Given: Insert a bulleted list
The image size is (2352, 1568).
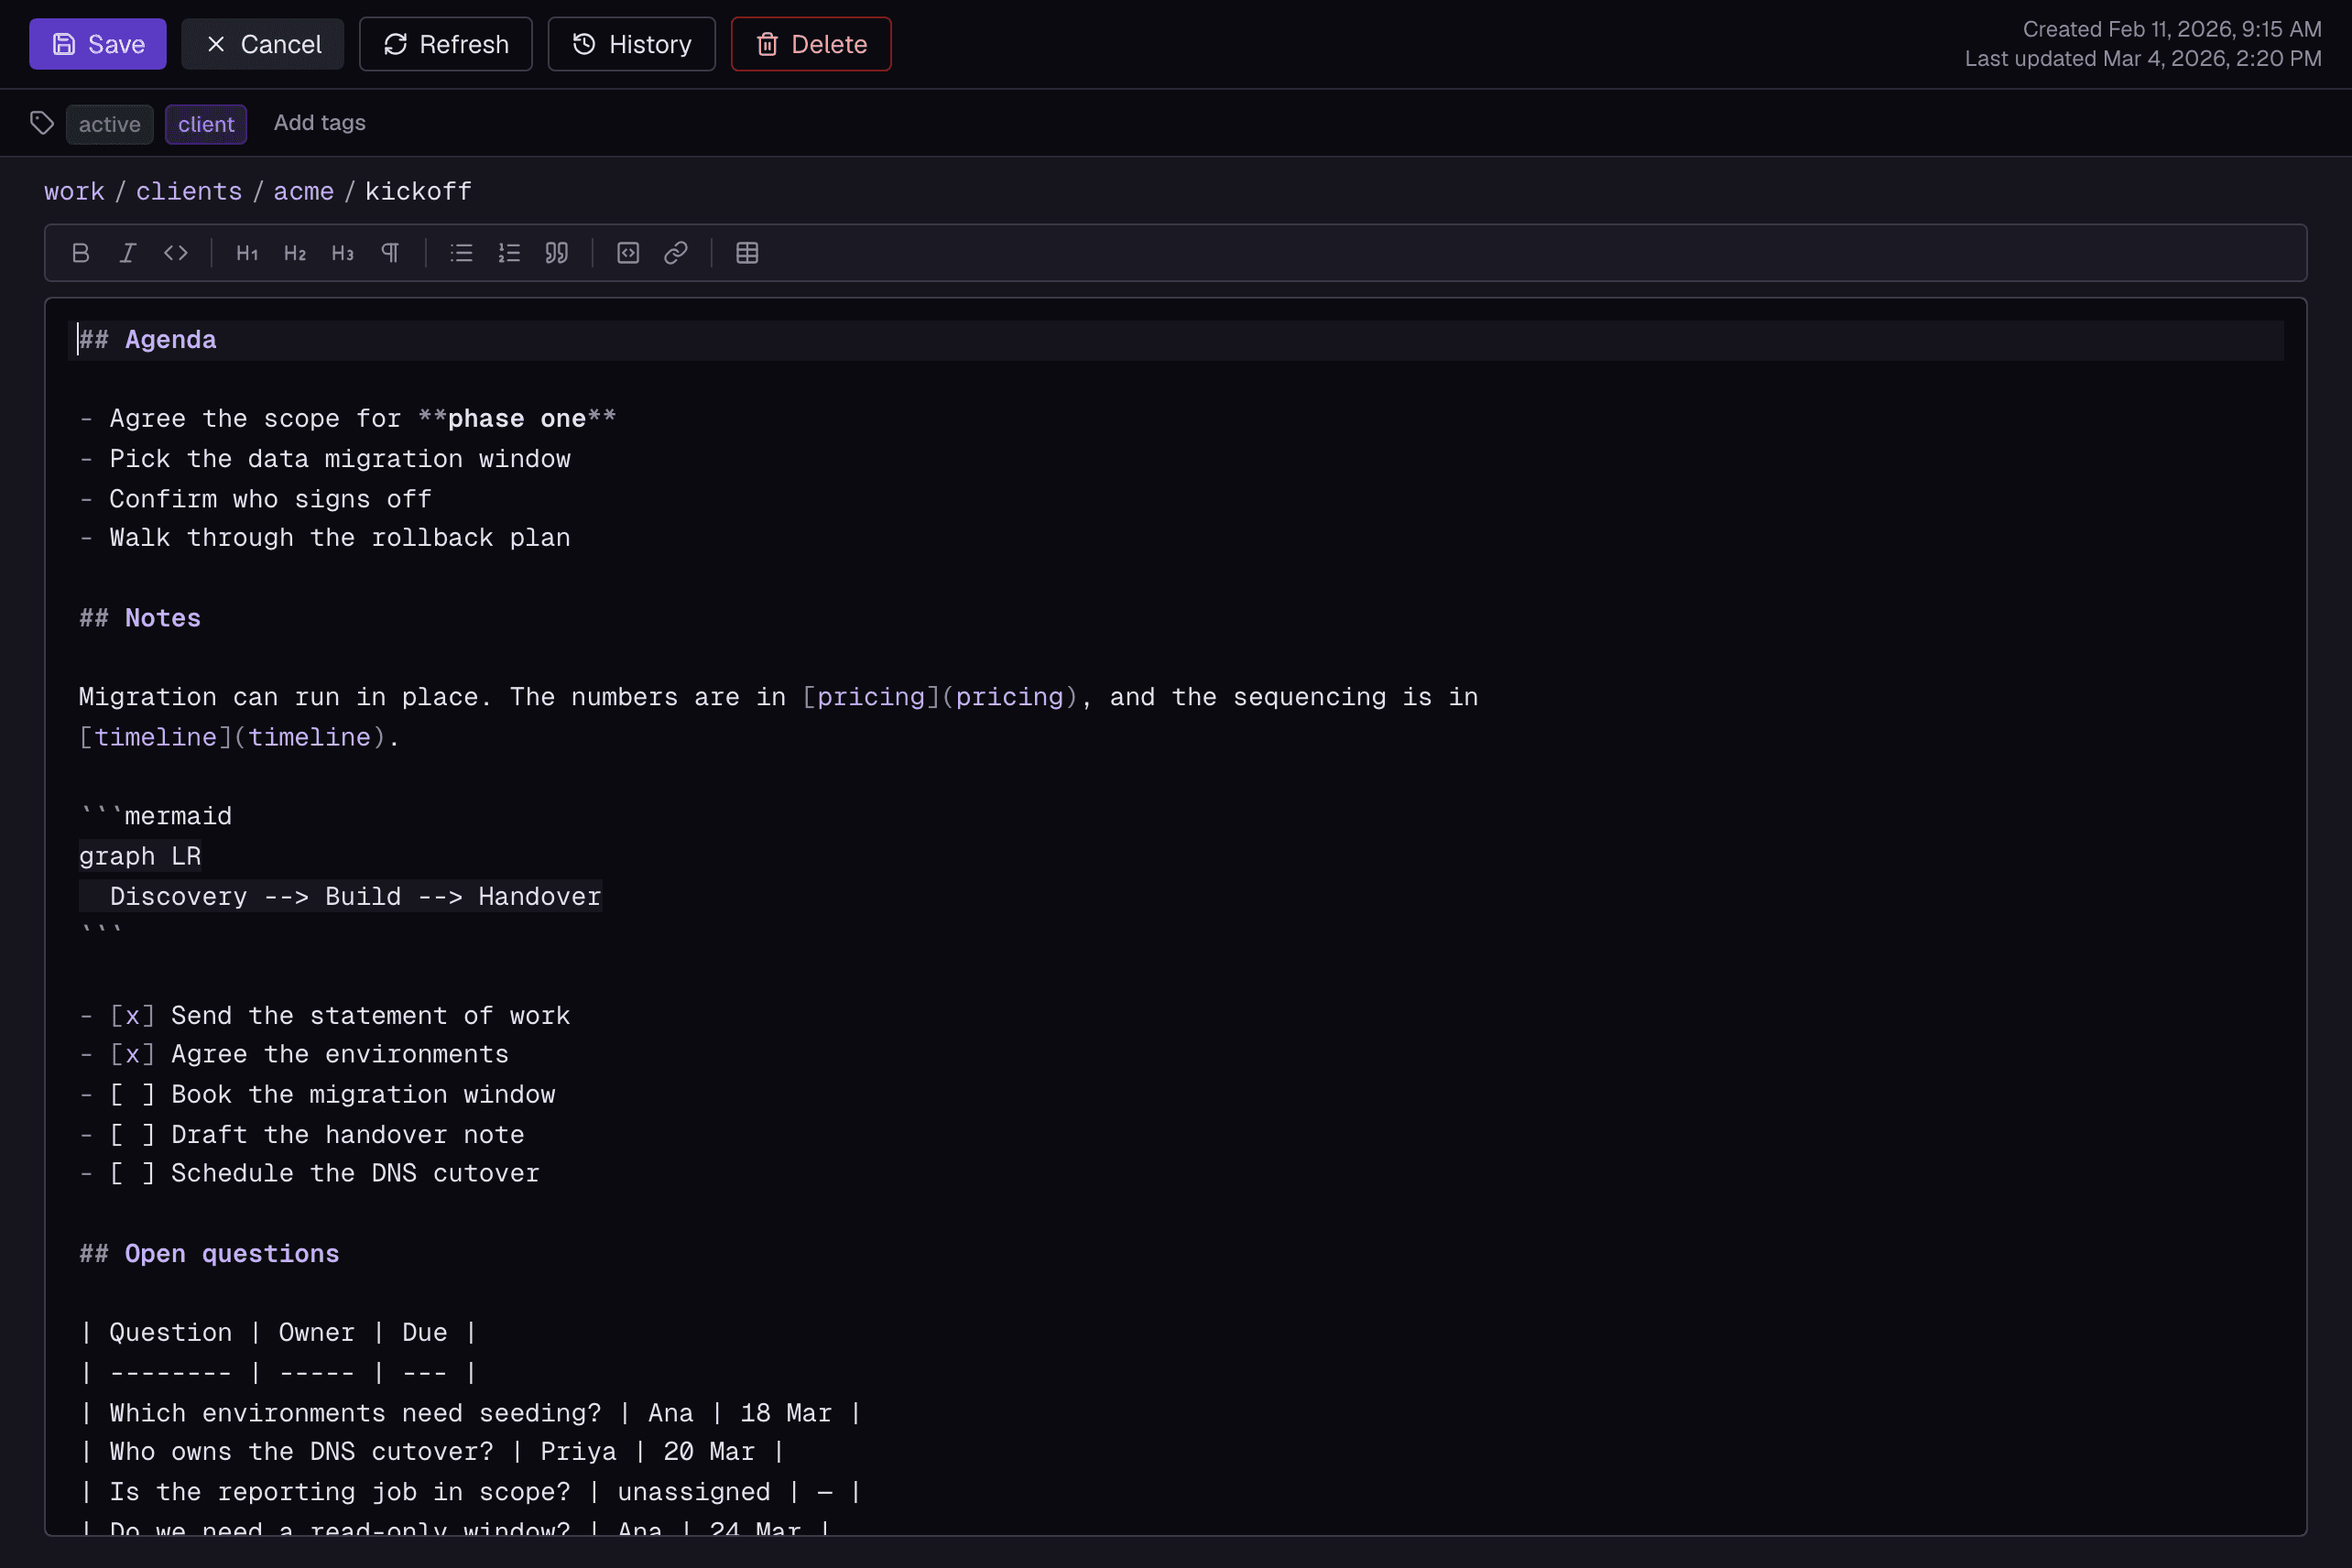Looking at the screenshot, I should tap(461, 253).
